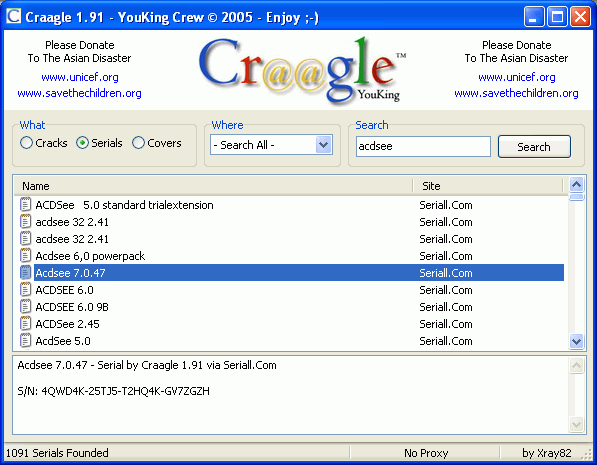Click the document icon beside Acdsee 6,0 powerpack

[x=25, y=256]
